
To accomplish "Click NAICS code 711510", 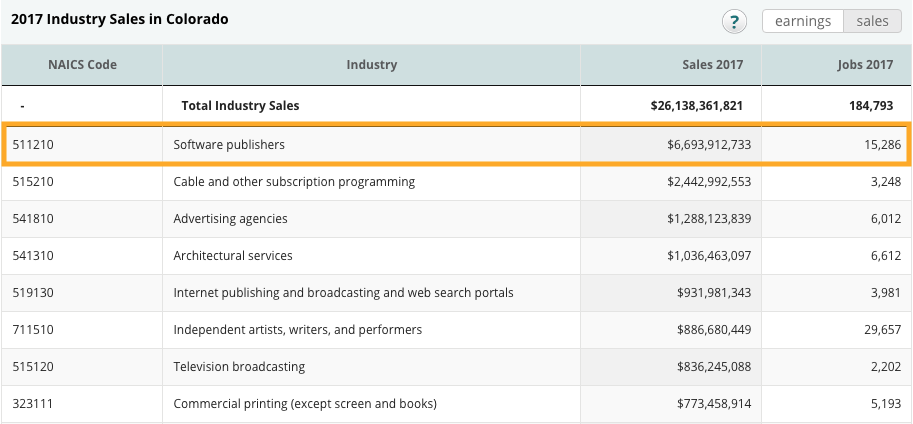I will point(33,330).
